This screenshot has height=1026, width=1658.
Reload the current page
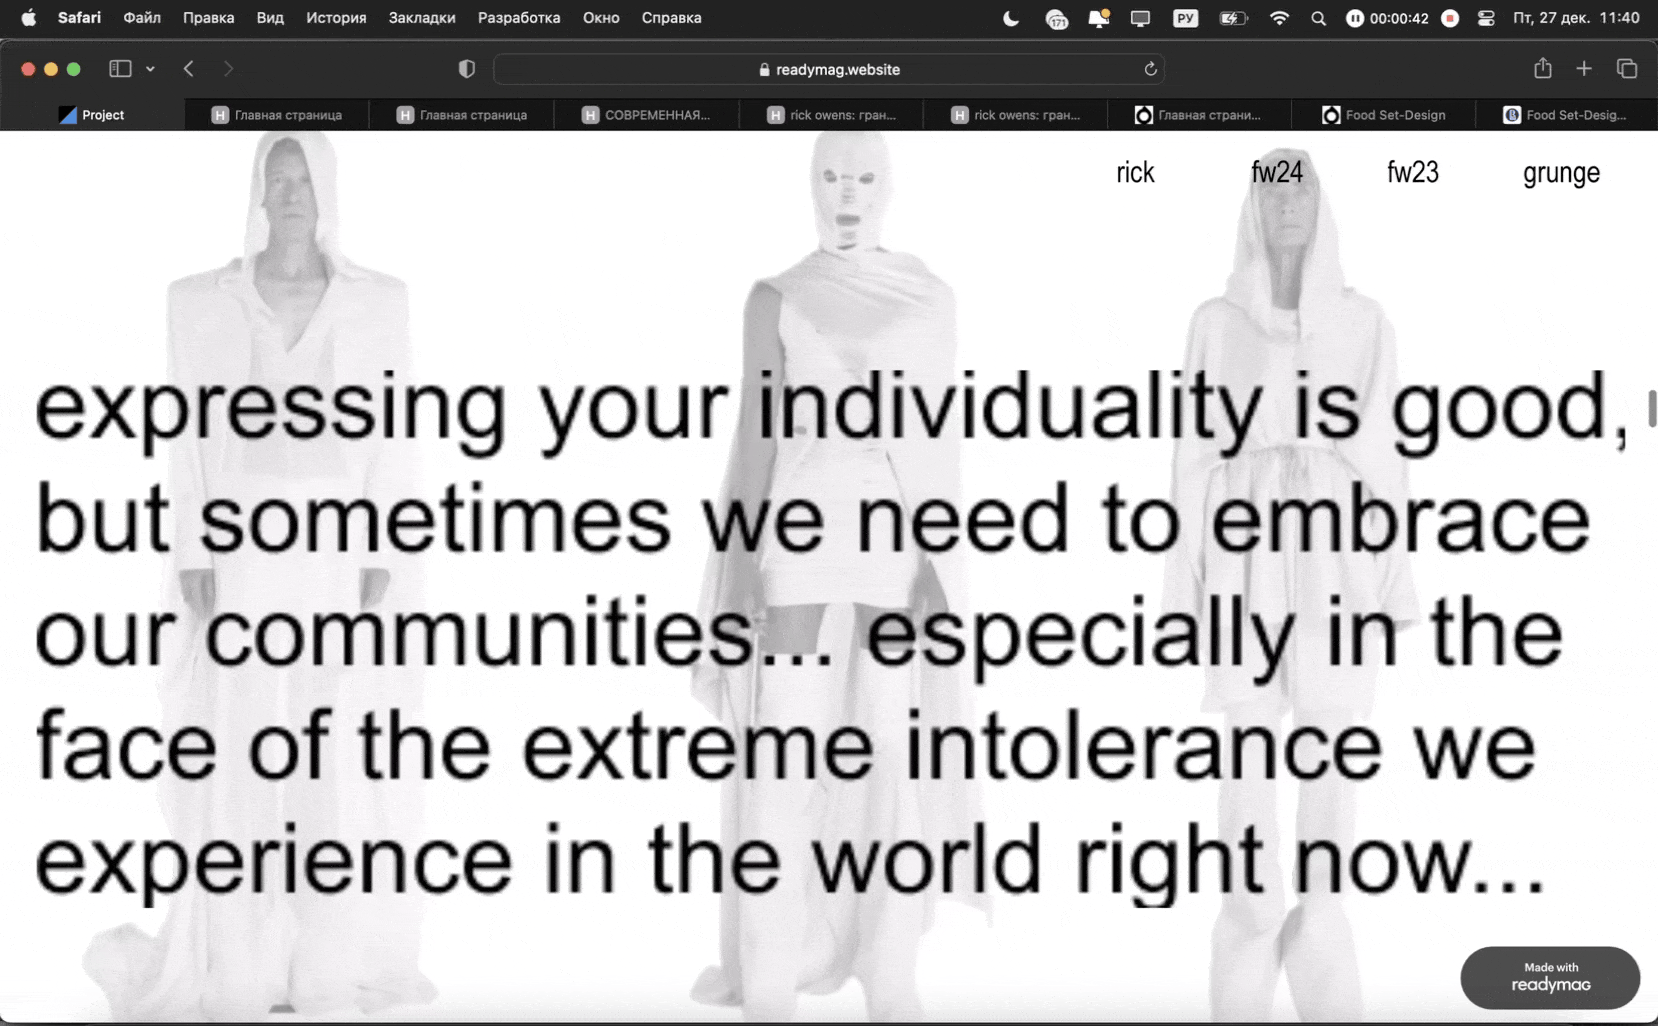pyautogui.click(x=1150, y=69)
